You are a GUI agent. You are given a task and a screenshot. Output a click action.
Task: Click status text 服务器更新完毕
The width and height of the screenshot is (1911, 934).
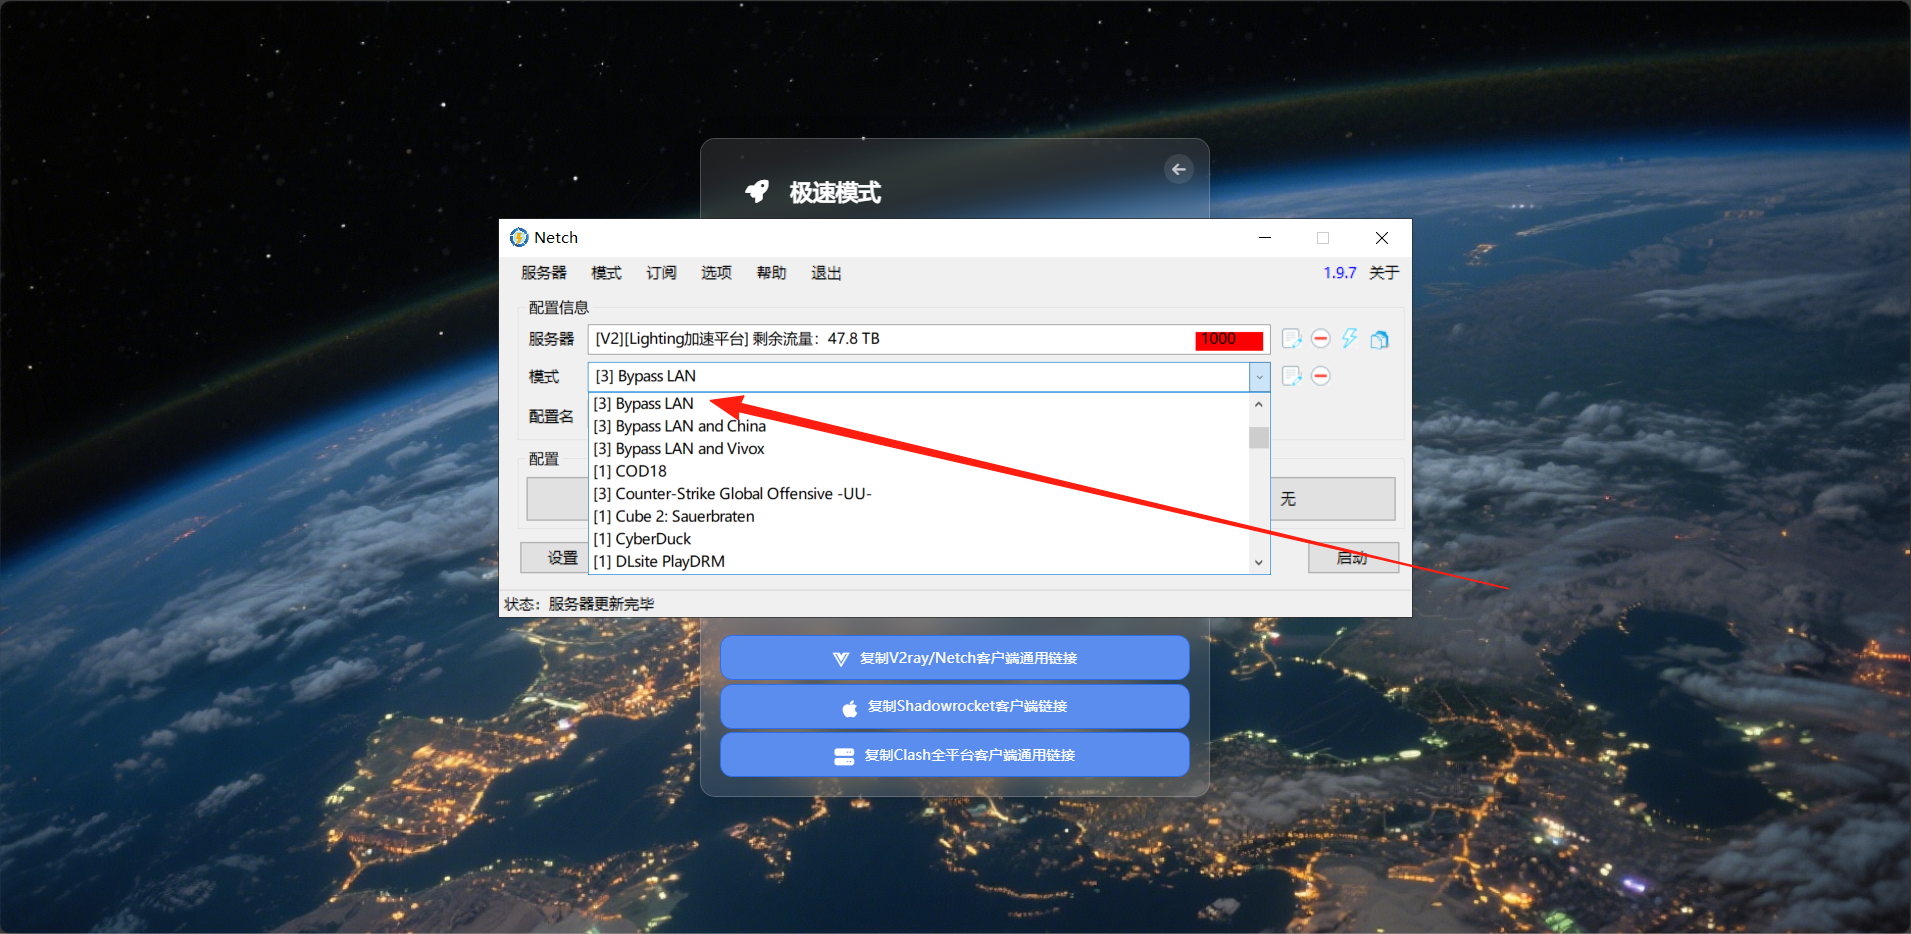601,604
